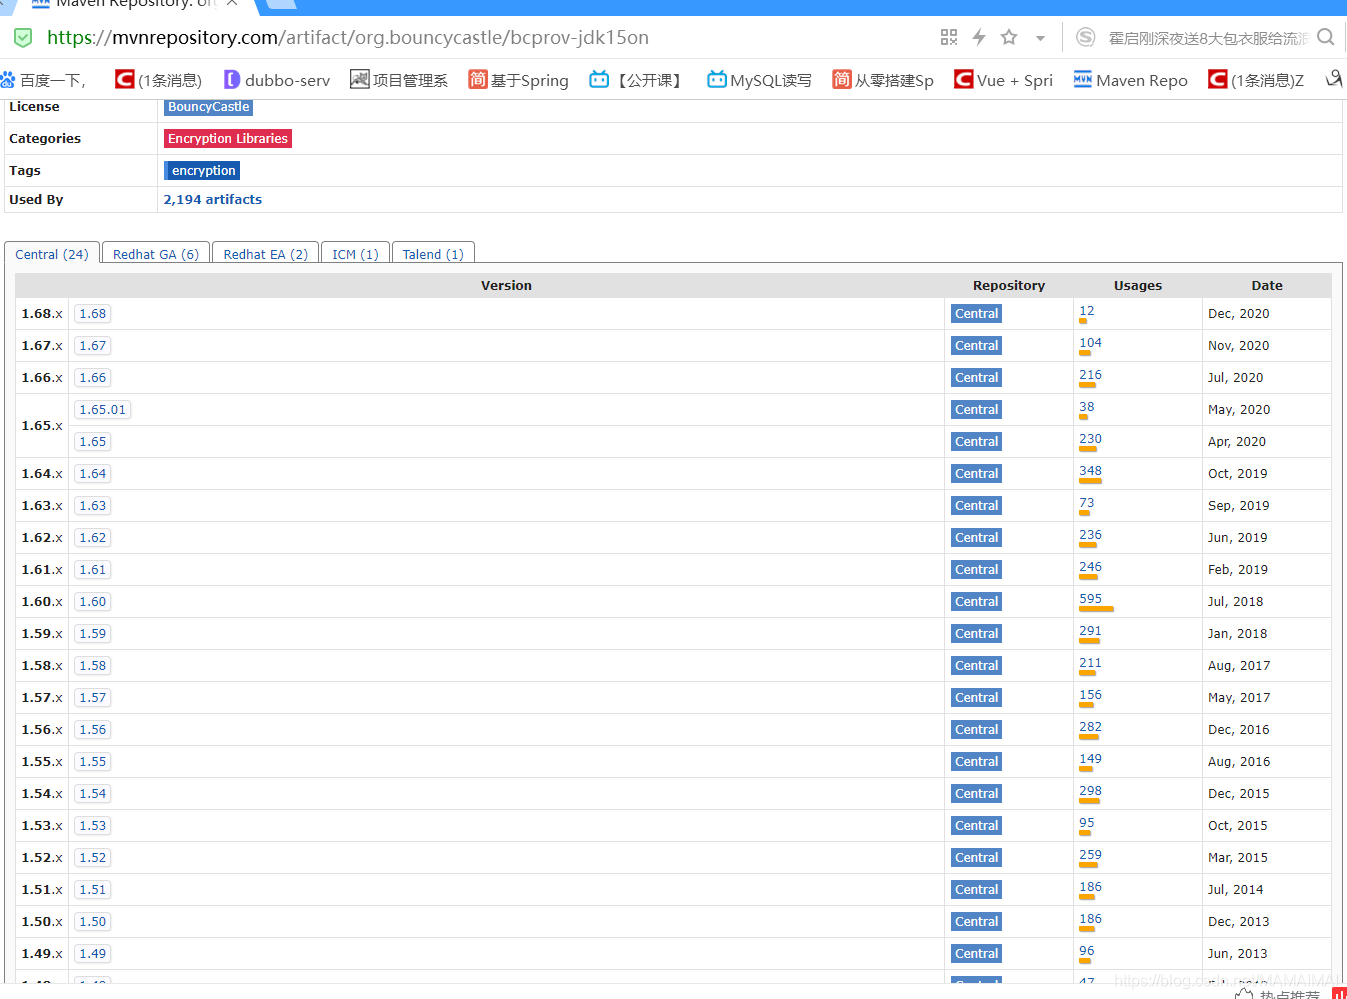Click the BouncyCastle license tag
The width and height of the screenshot is (1347, 999).
point(208,107)
